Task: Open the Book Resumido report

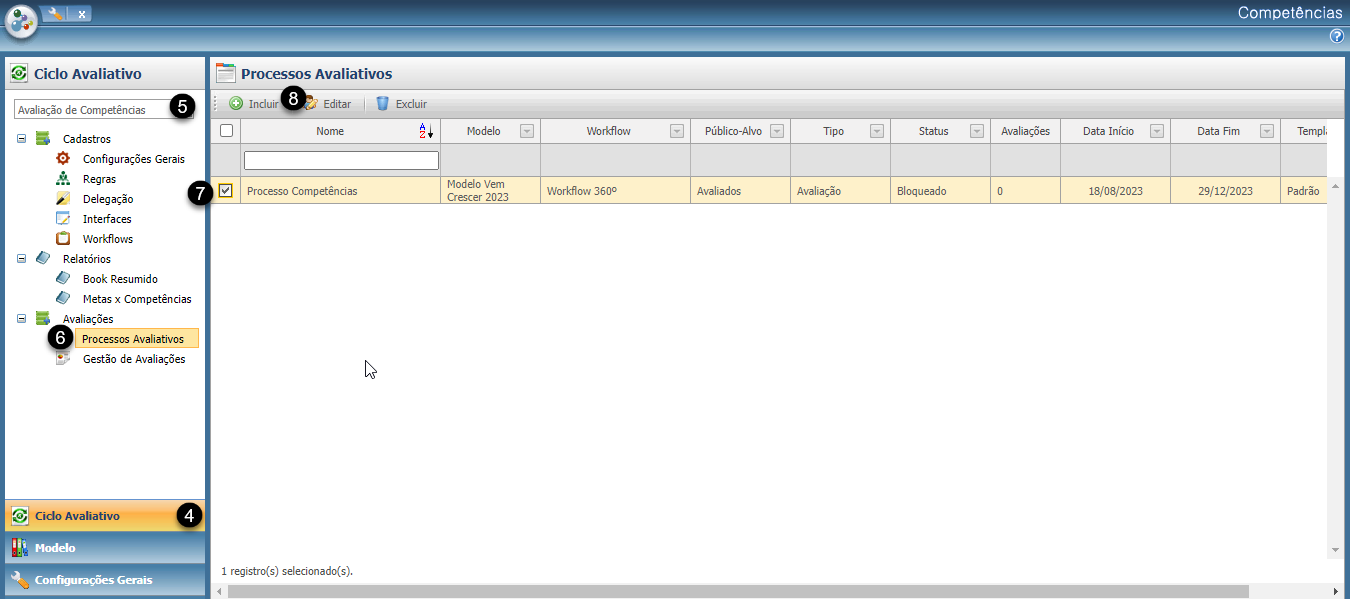Action: point(120,279)
